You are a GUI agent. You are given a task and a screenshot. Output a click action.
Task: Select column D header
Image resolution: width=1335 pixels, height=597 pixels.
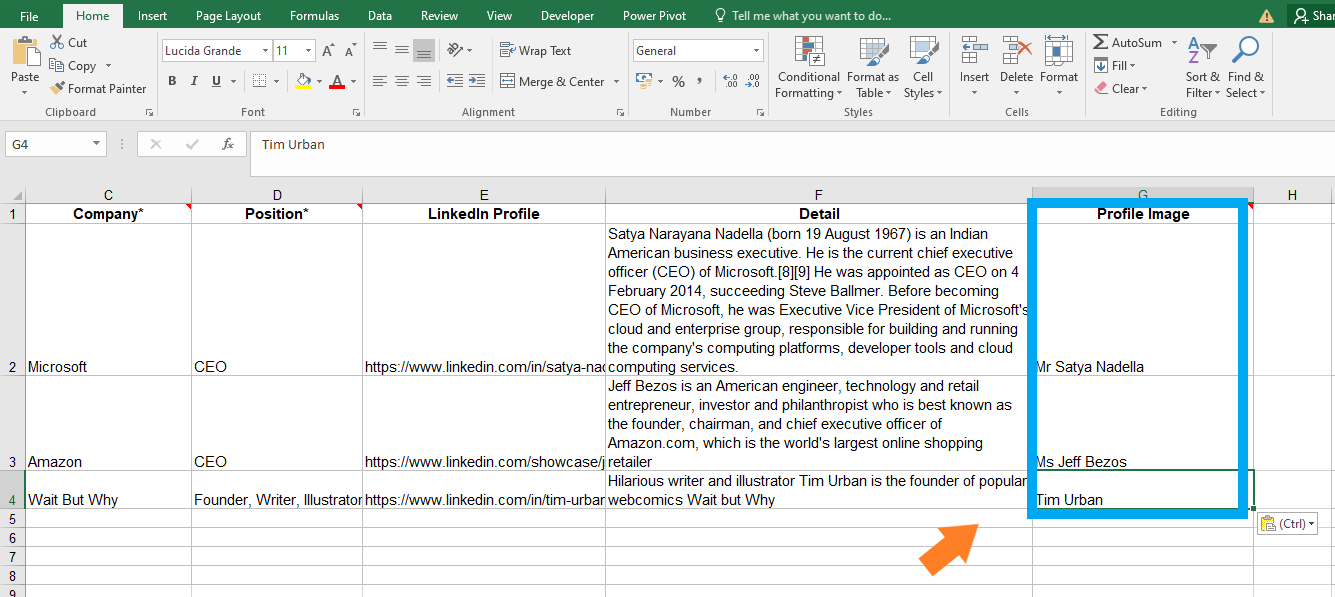pyautogui.click(x=277, y=195)
